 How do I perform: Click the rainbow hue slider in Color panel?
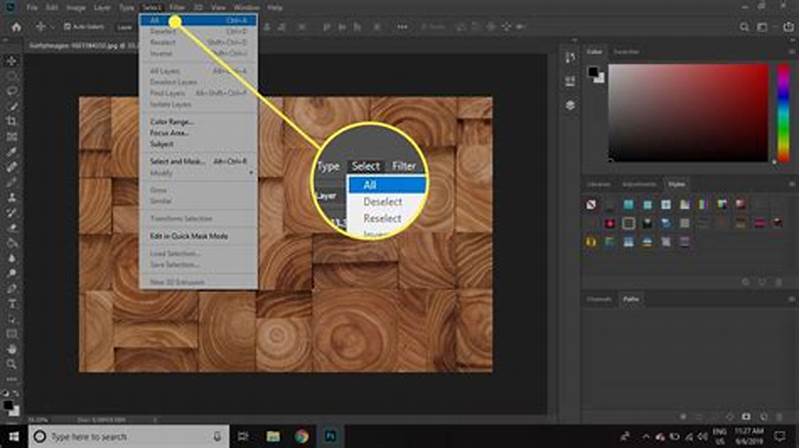[784, 112]
